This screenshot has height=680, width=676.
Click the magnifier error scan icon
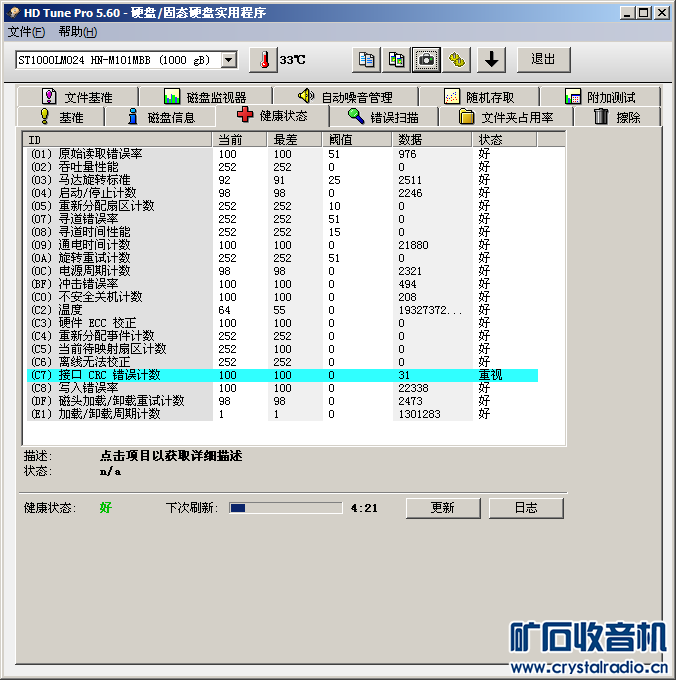pyautogui.click(x=356, y=116)
